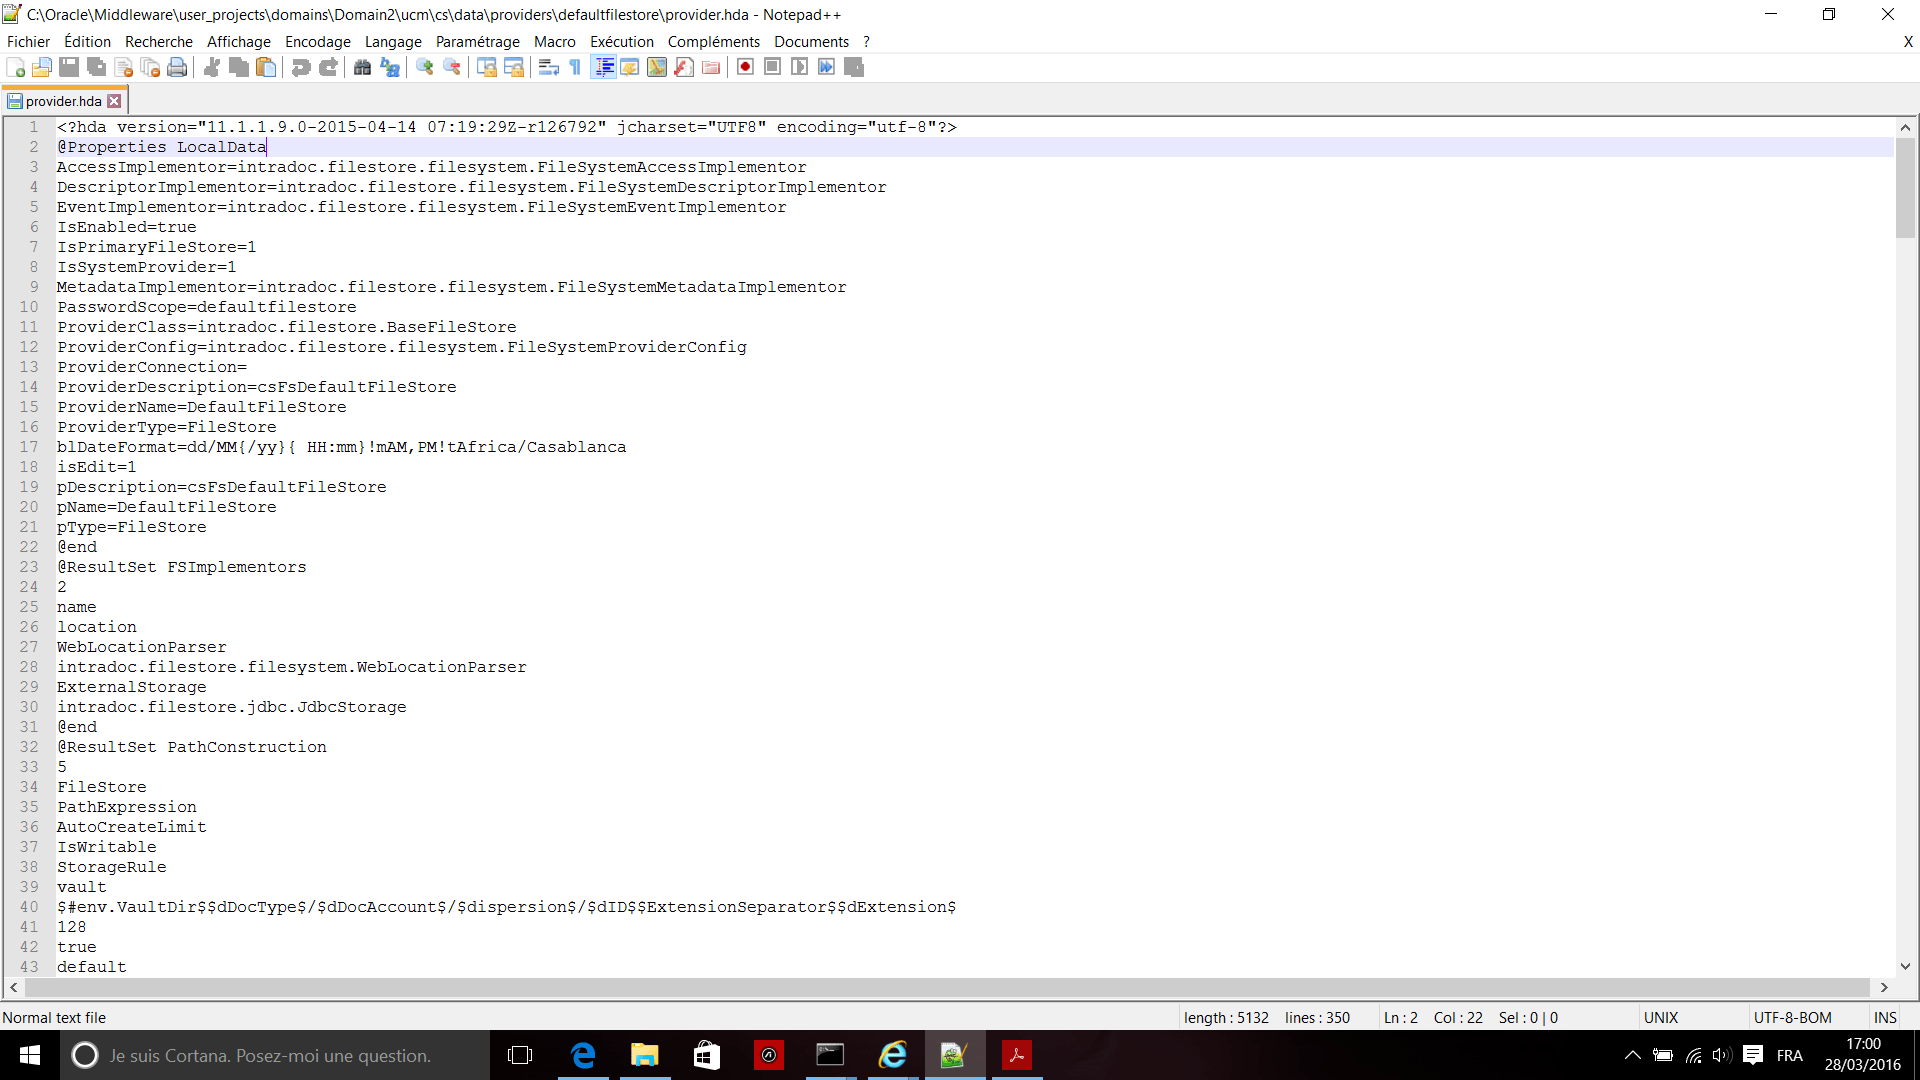Show hidden system tray icons chevron
Screen dimensions: 1920x1080
[1632, 1055]
